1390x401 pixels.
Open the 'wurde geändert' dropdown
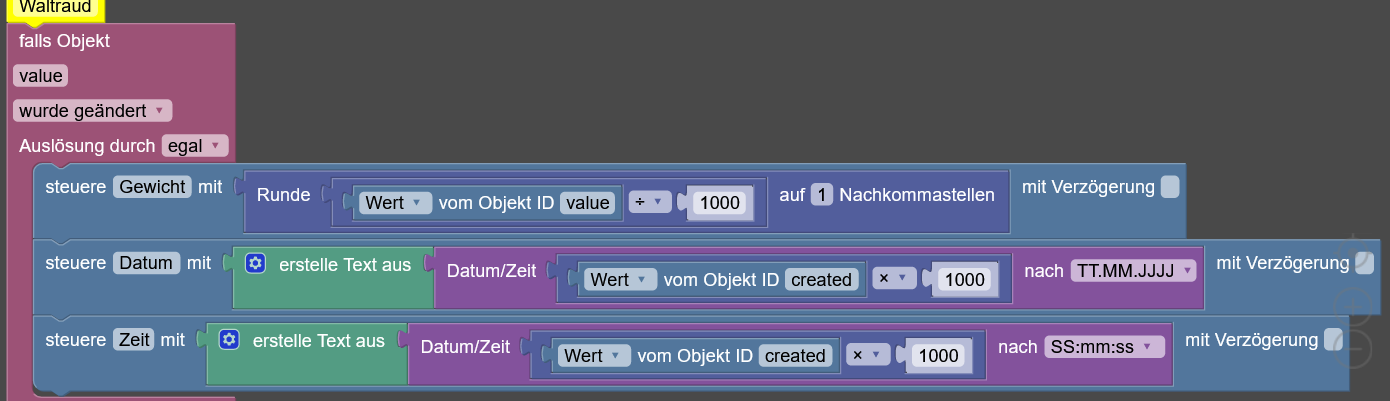tap(93, 110)
